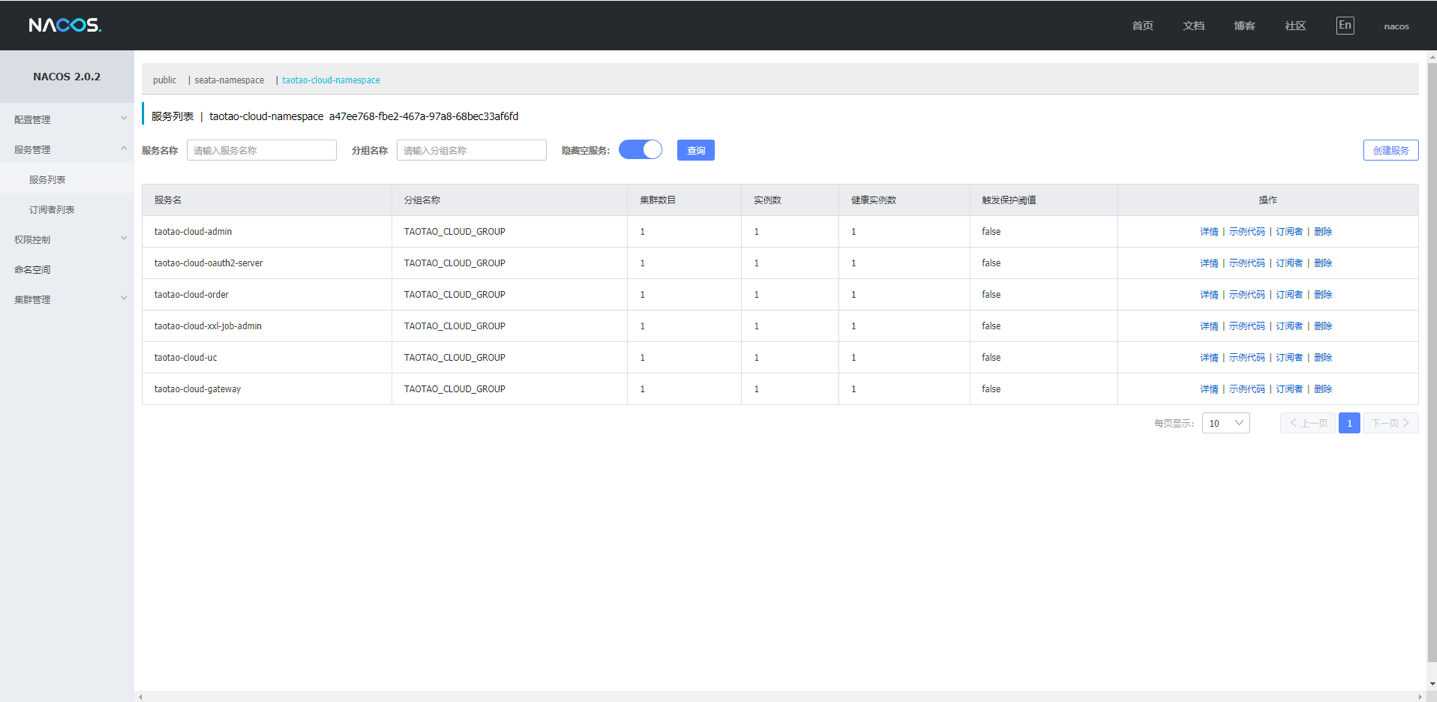The width and height of the screenshot is (1437, 702).
Task: Select page 1 in pagination
Action: tap(1349, 423)
